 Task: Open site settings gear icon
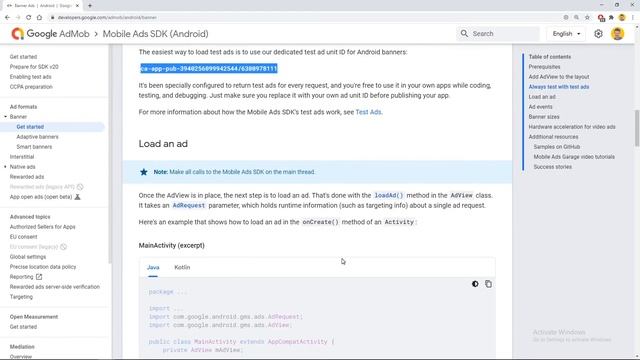click(x=598, y=34)
